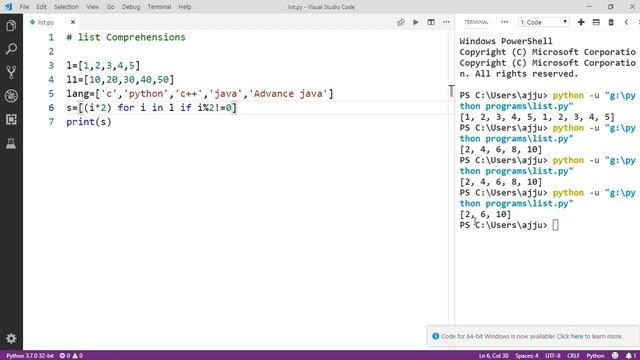Show errors and warnings count
The width and height of the screenshot is (640, 360).
[71, 356]
